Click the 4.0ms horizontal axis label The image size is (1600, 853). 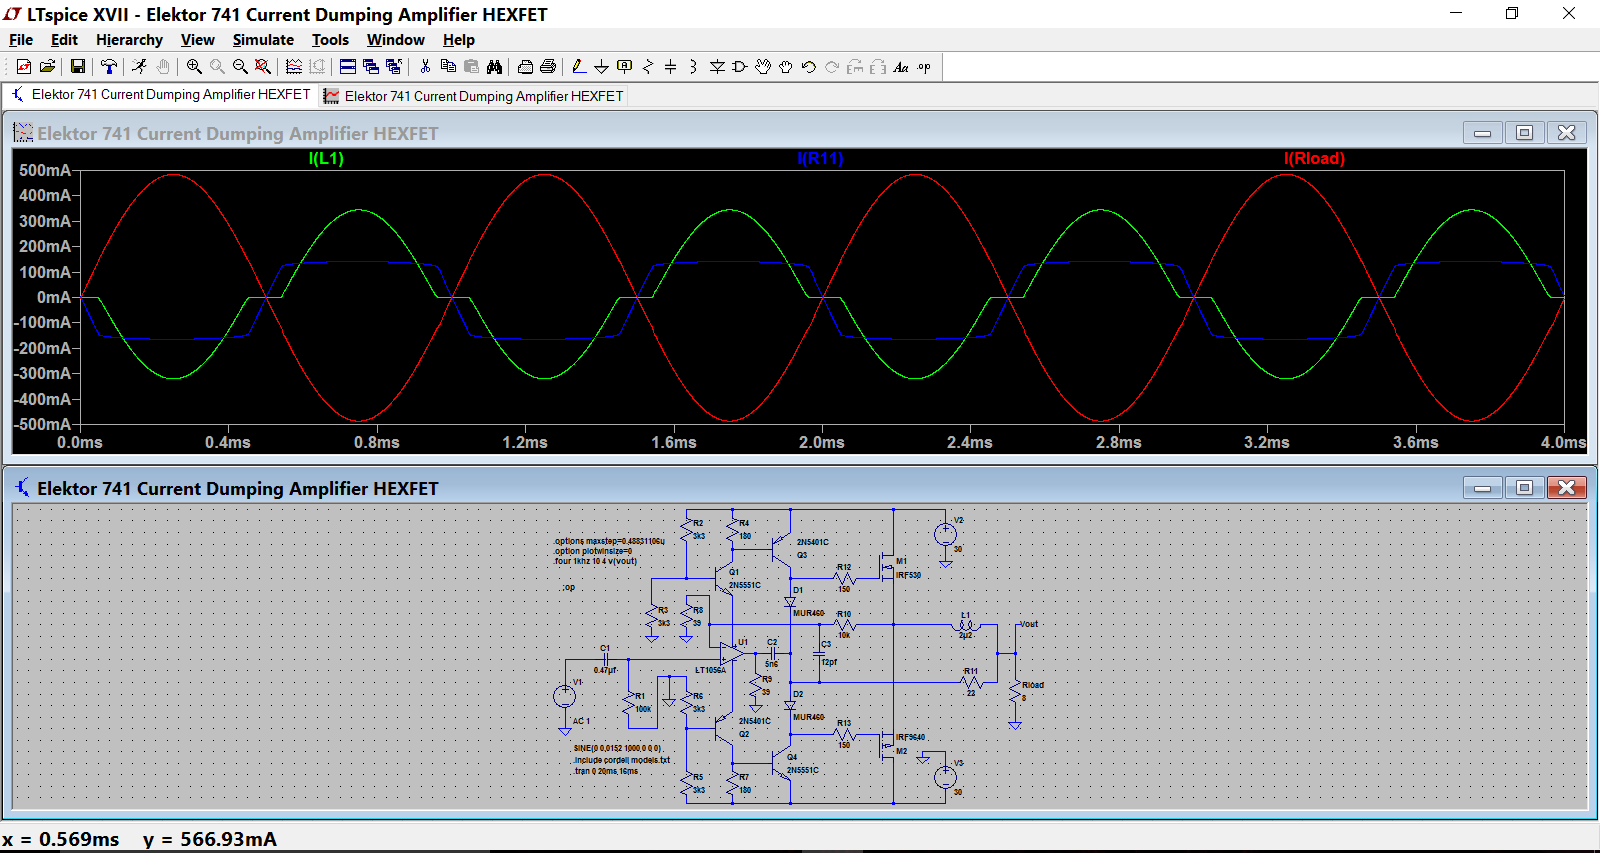pyautogui.click(x=1563, y=442)
